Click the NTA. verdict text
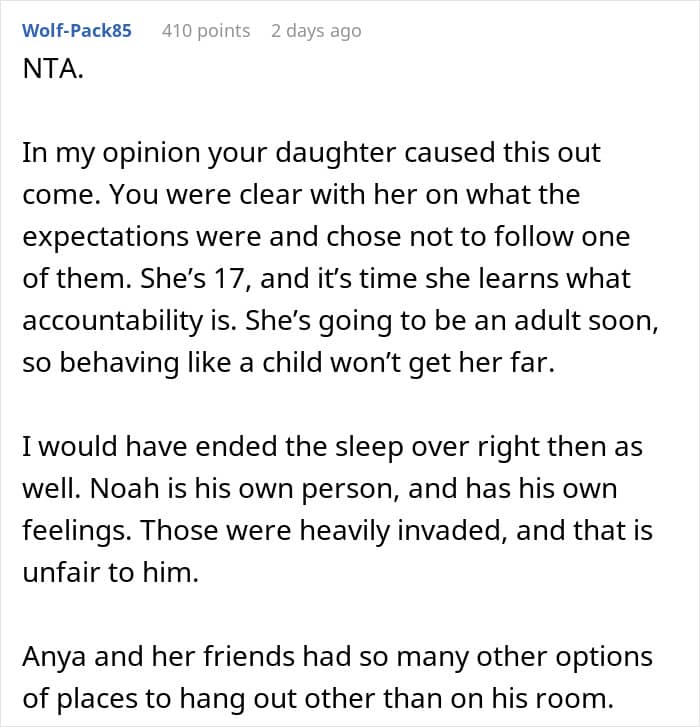The height and width of the screenshot is (727, 700). [x=53, y=69]
